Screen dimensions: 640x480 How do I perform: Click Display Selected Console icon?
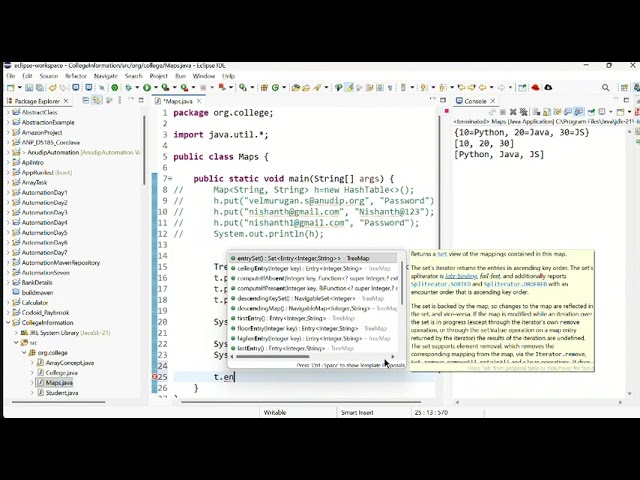(602, 112)
